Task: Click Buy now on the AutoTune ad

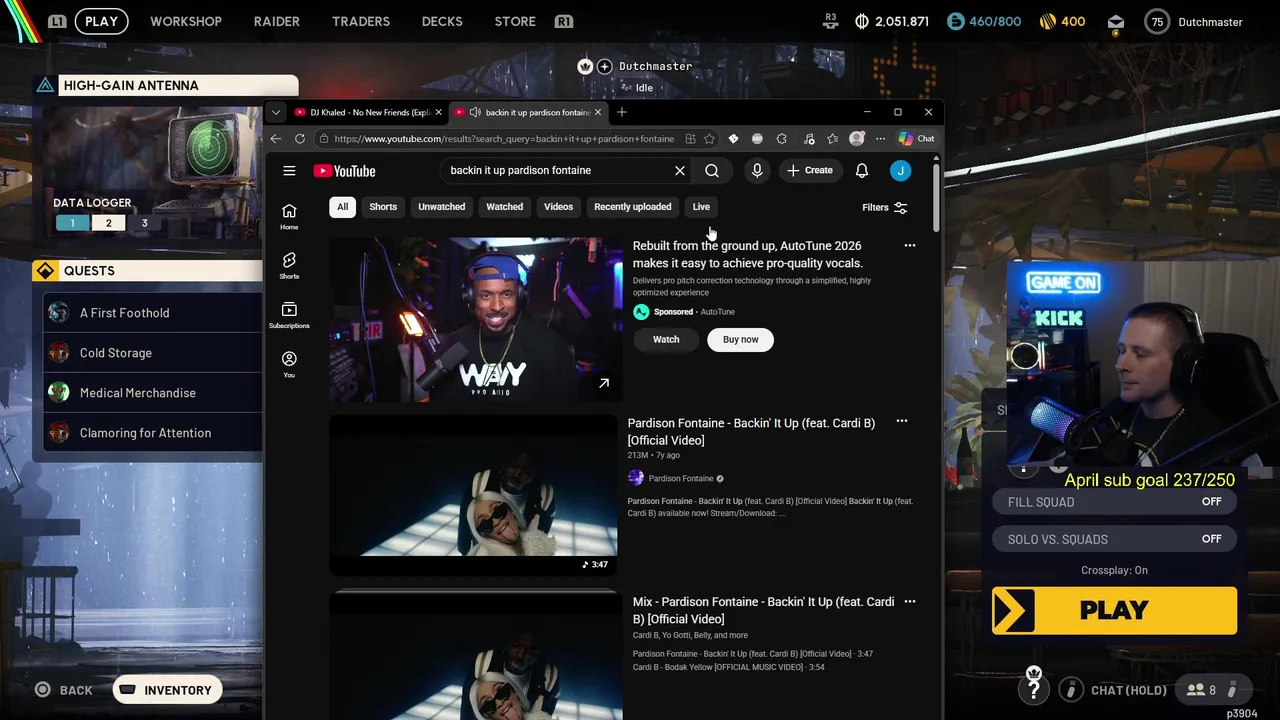Action: click(x=740, y=339)
